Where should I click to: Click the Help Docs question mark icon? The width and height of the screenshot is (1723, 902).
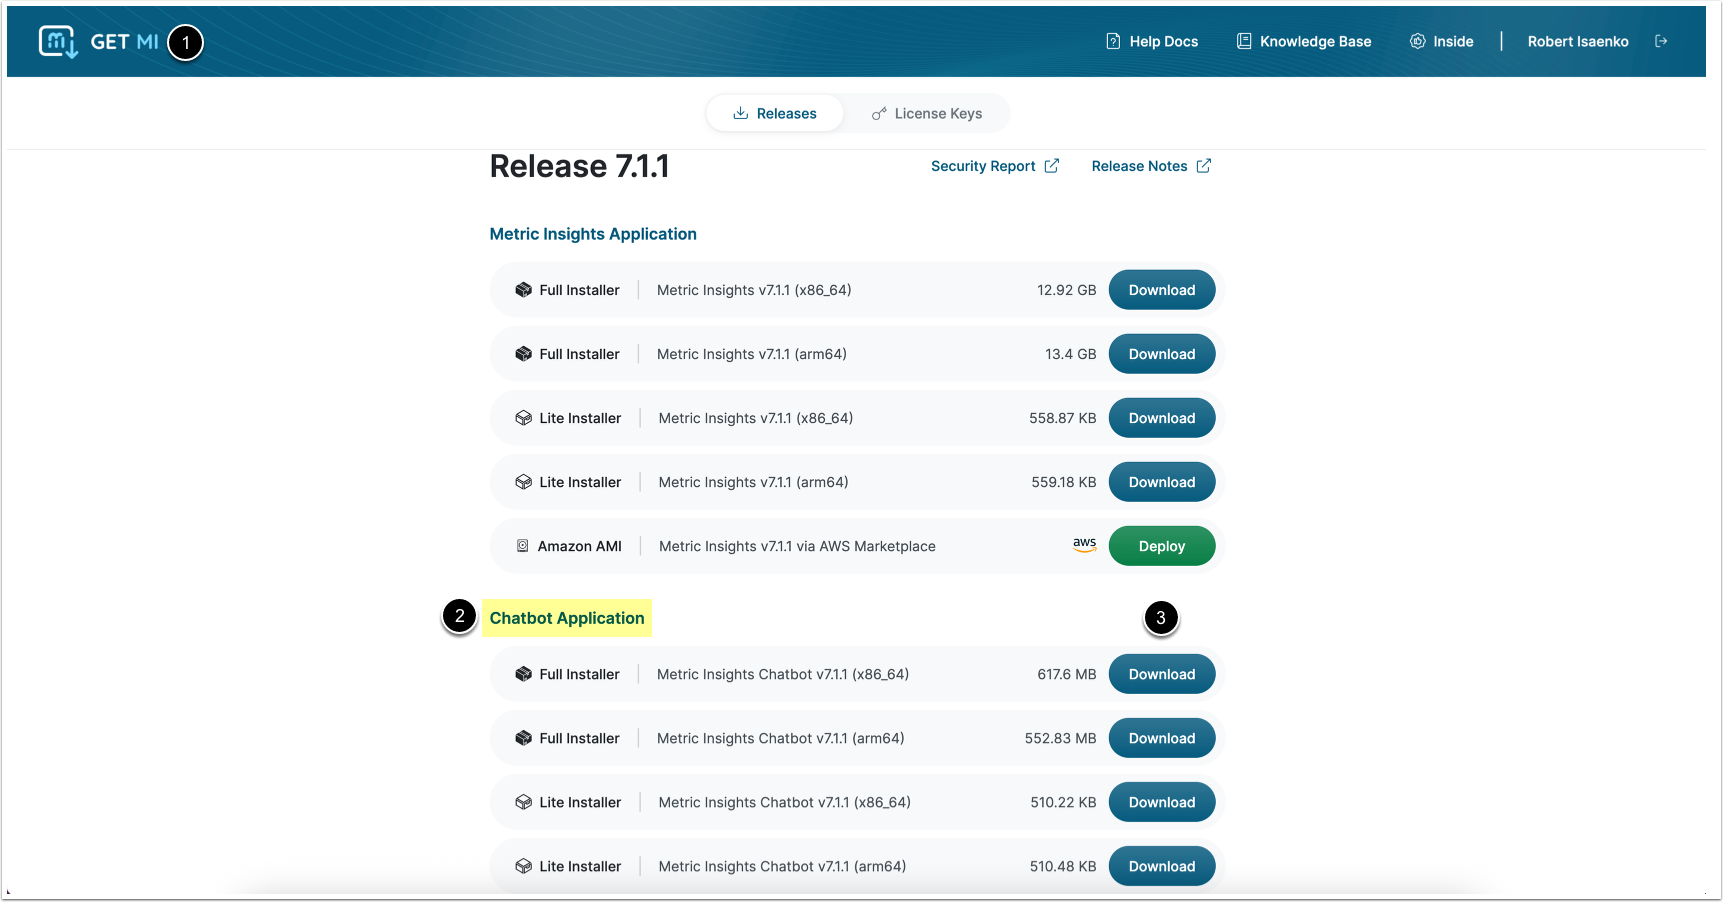pyautogui.click(x=1113, y=41)
